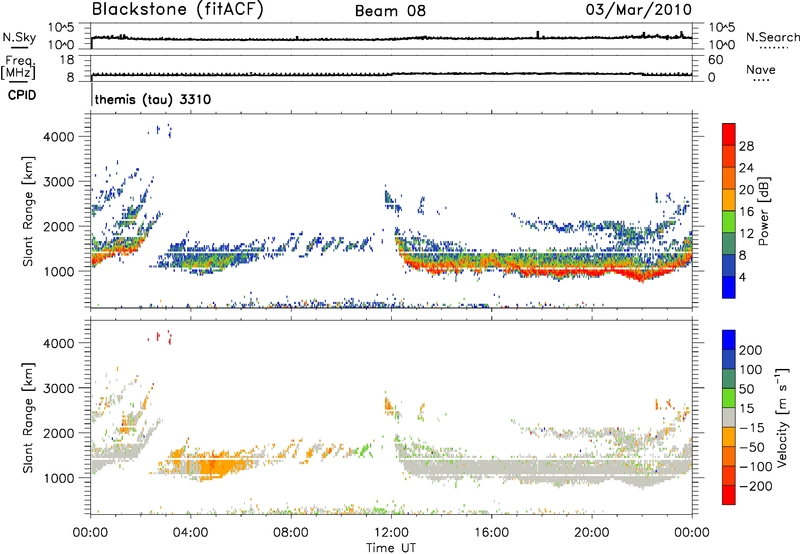
Task: Click the 200 label on Velocity colorbar
Action: [751, 350]
